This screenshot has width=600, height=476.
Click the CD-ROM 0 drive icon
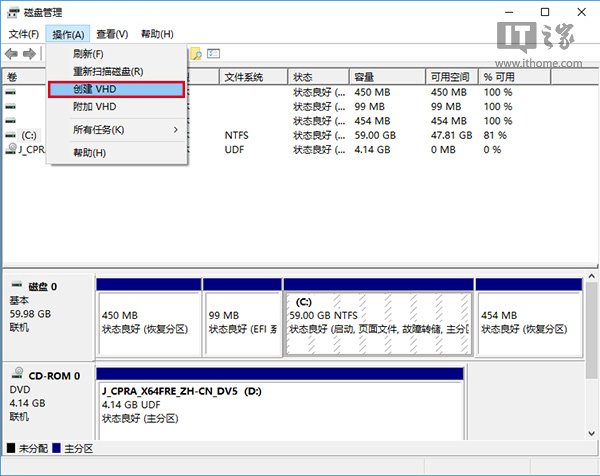pyautogui.click(x=15, y=376)
